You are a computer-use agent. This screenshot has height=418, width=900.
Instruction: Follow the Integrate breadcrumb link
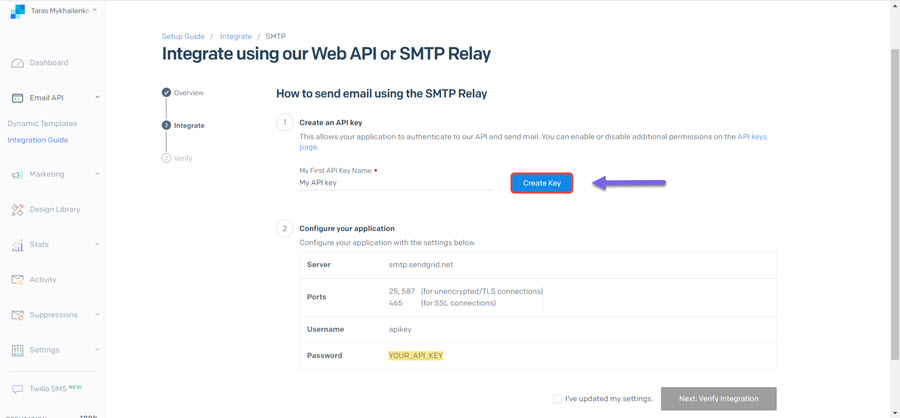coord(236,36)
